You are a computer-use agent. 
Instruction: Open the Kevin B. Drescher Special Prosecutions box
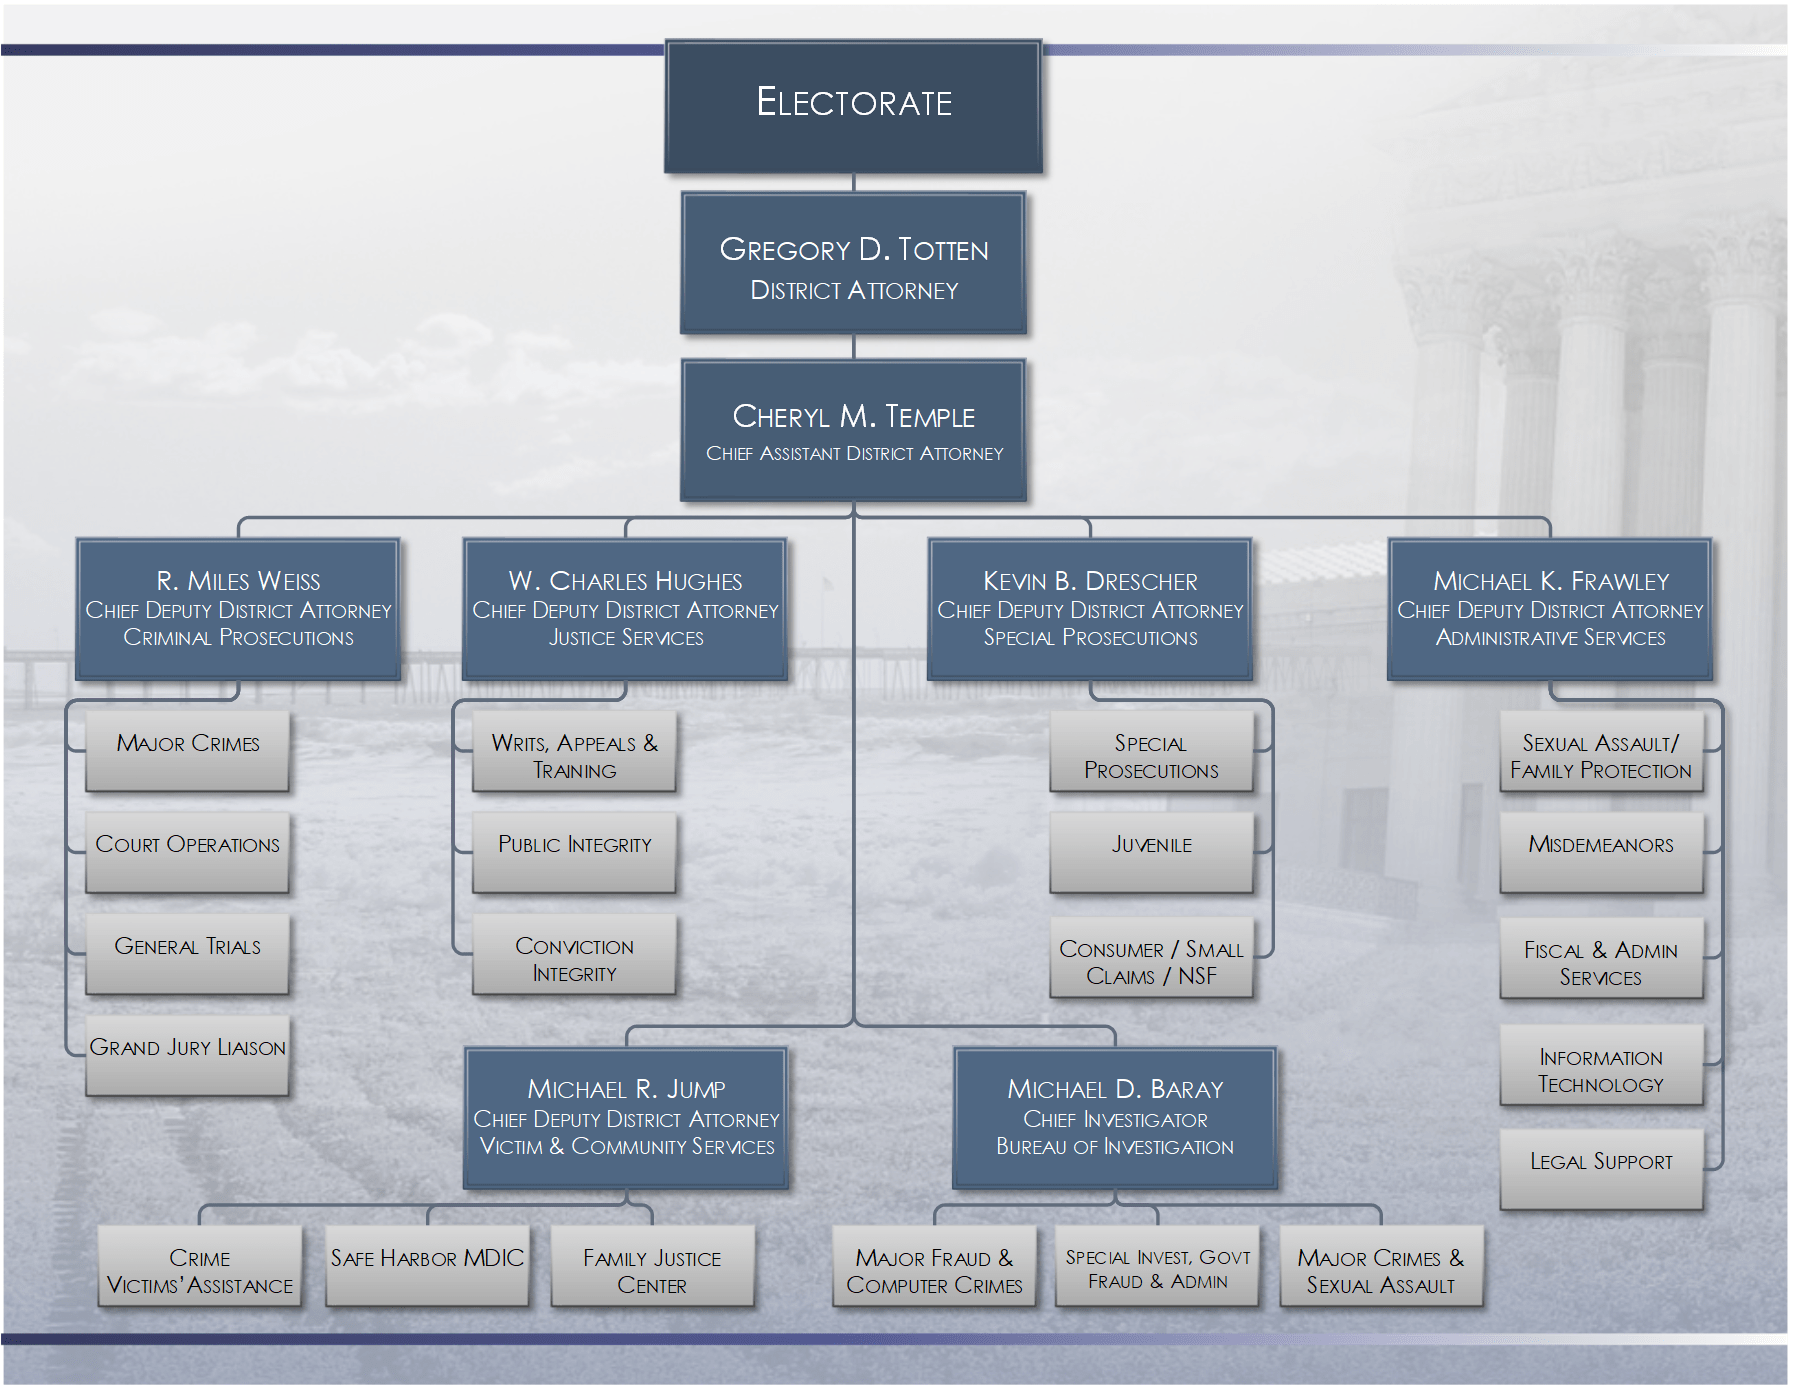pyautogui.click(x=1090, y=610)
